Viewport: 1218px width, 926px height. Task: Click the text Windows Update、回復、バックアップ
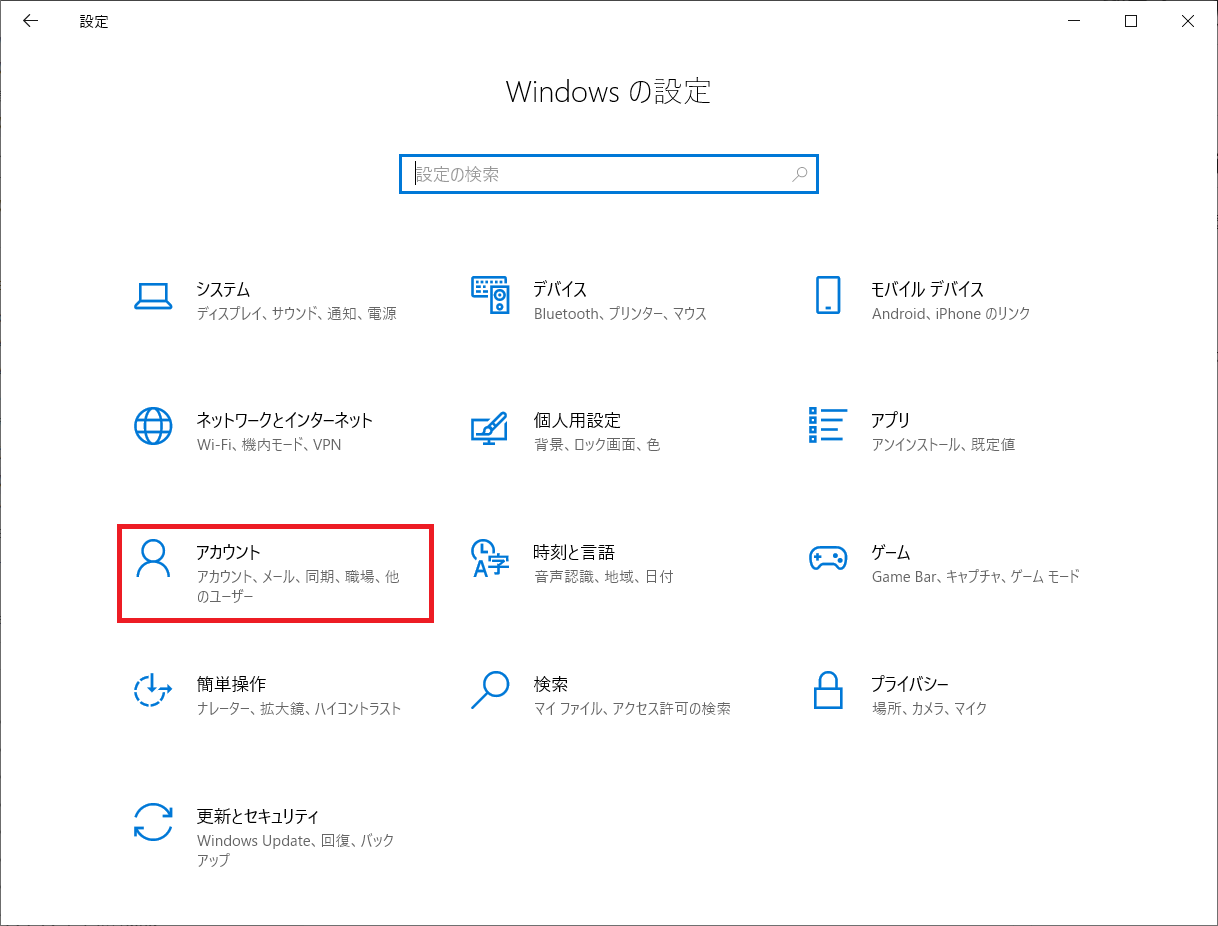[x=296, y=850]
